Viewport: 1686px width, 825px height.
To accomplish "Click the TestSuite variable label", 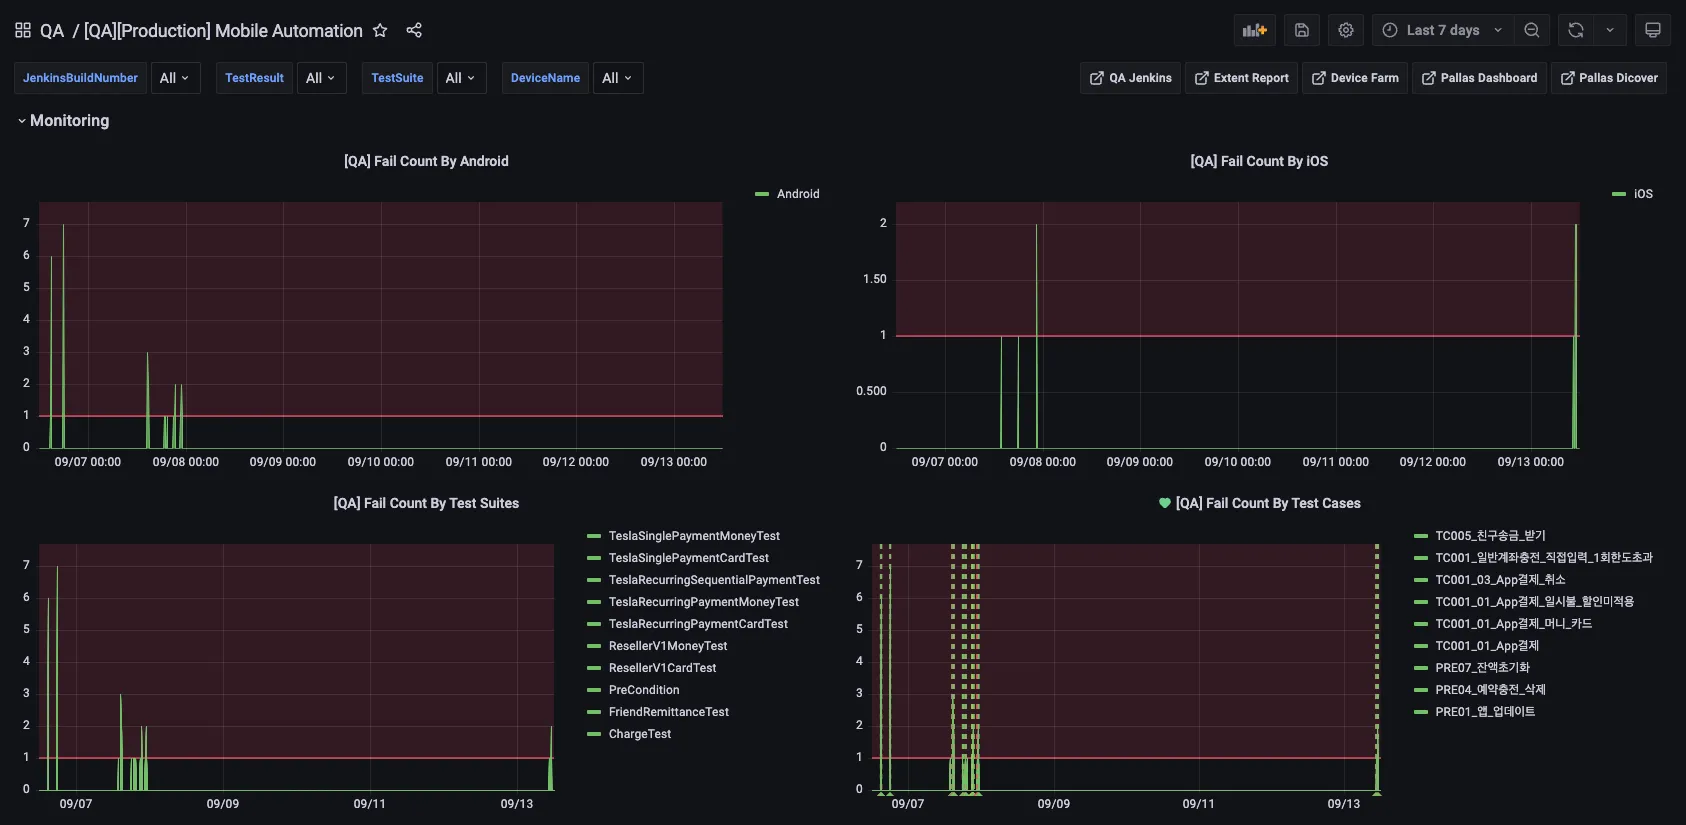I will click(397, 78).
